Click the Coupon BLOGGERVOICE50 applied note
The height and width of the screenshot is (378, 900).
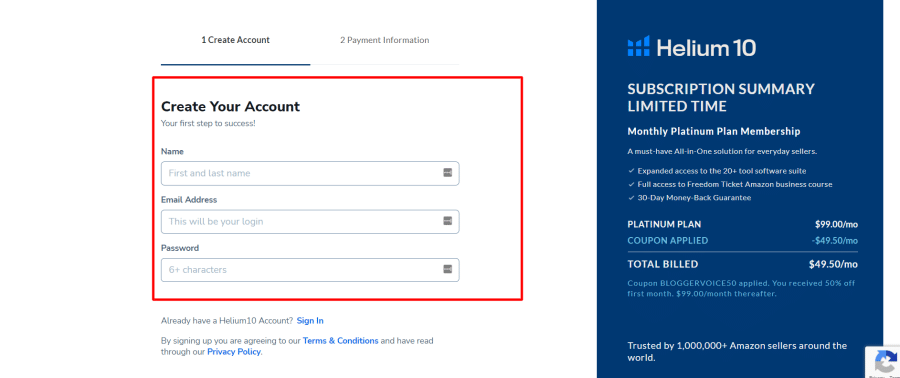coord(742,288)
